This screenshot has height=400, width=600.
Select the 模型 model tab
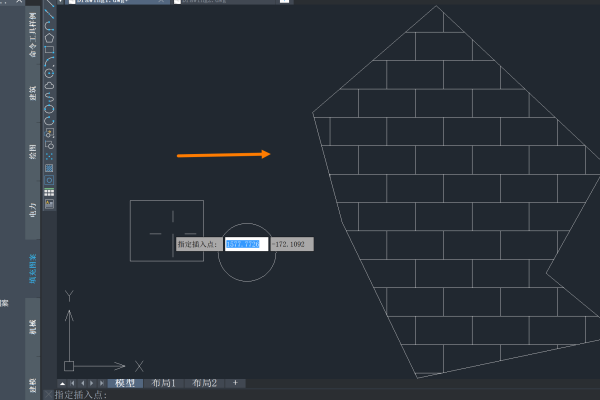coord(125,383)
